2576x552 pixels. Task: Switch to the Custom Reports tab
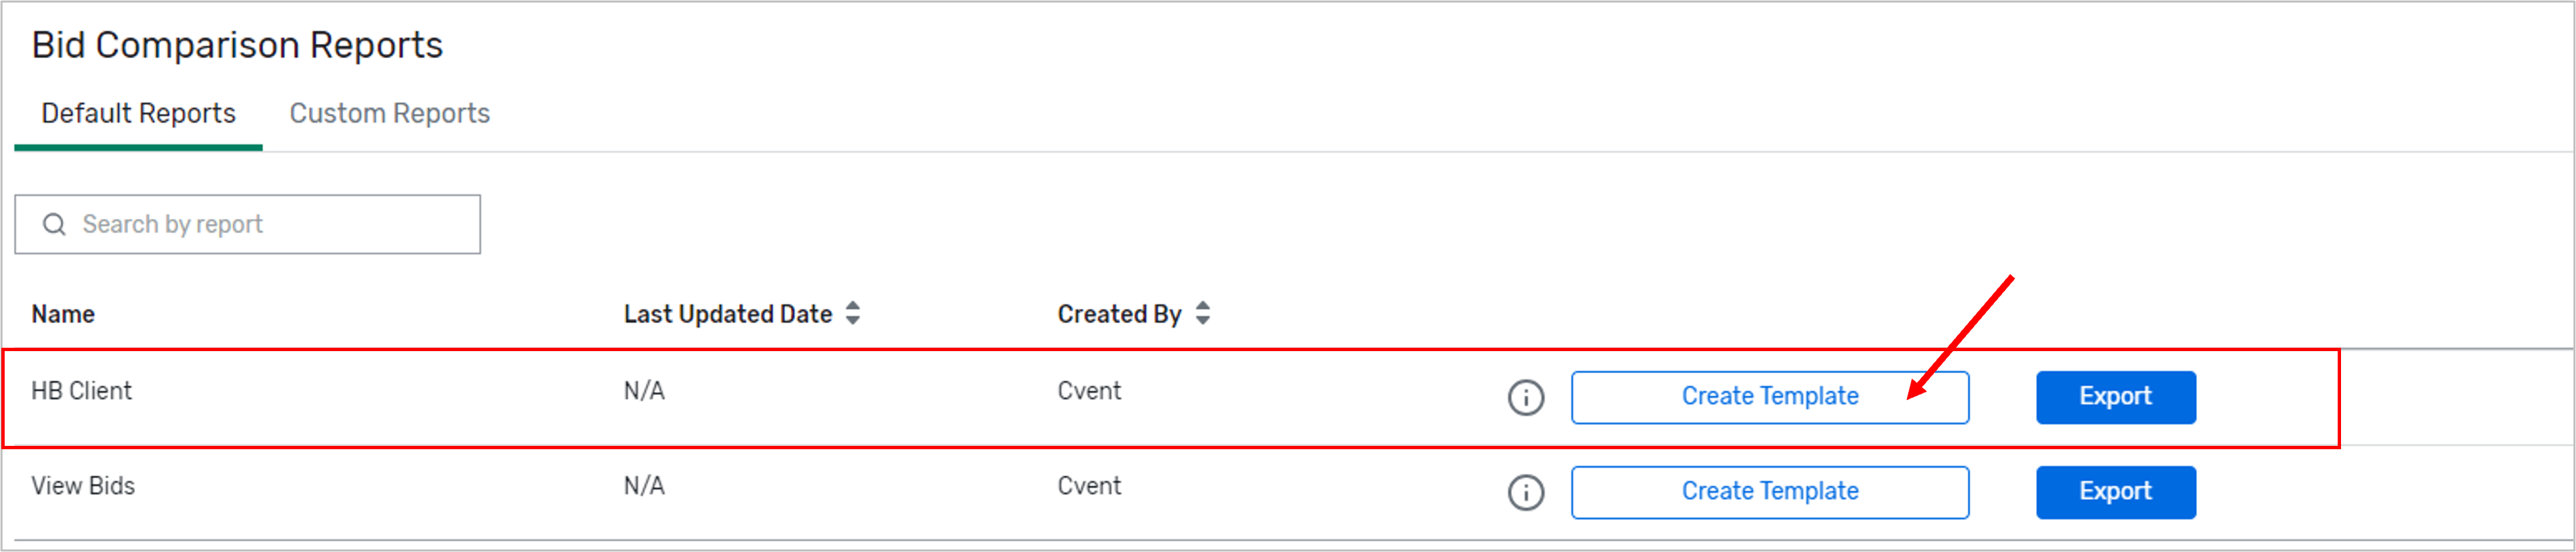388,113
